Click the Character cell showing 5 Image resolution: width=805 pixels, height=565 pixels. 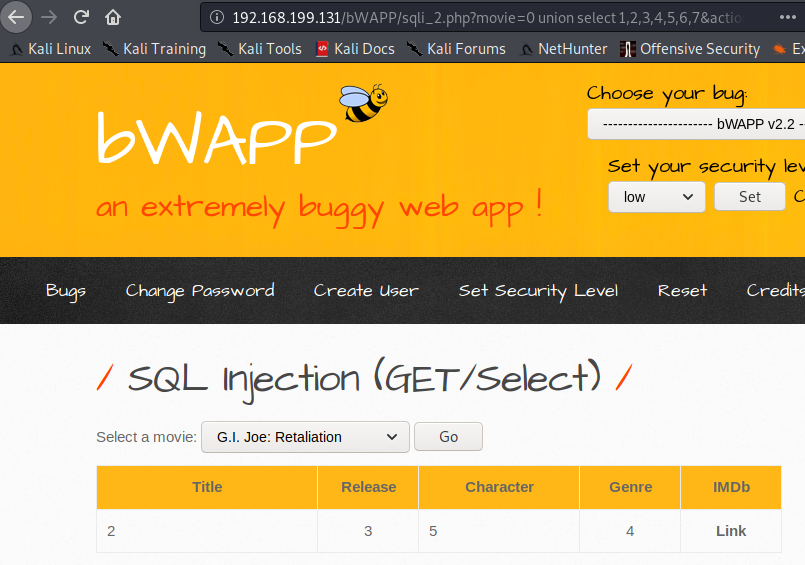coord(499,531)
